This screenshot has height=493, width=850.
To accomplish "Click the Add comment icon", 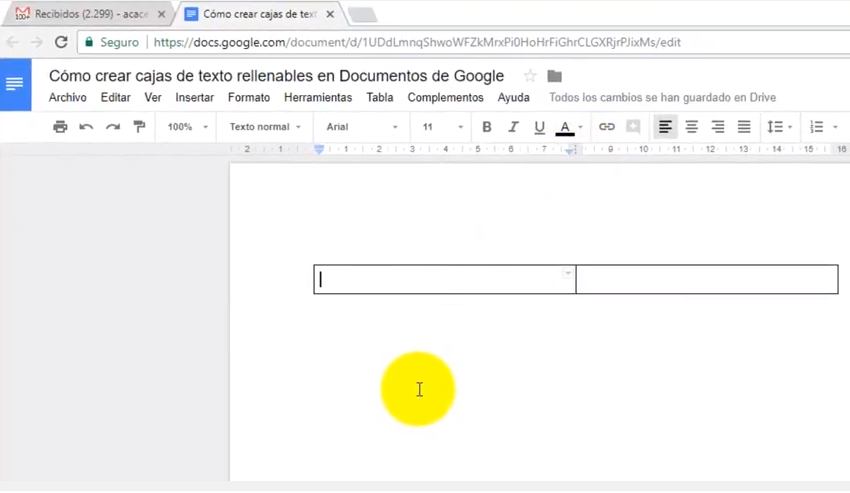I will [633, 127].
